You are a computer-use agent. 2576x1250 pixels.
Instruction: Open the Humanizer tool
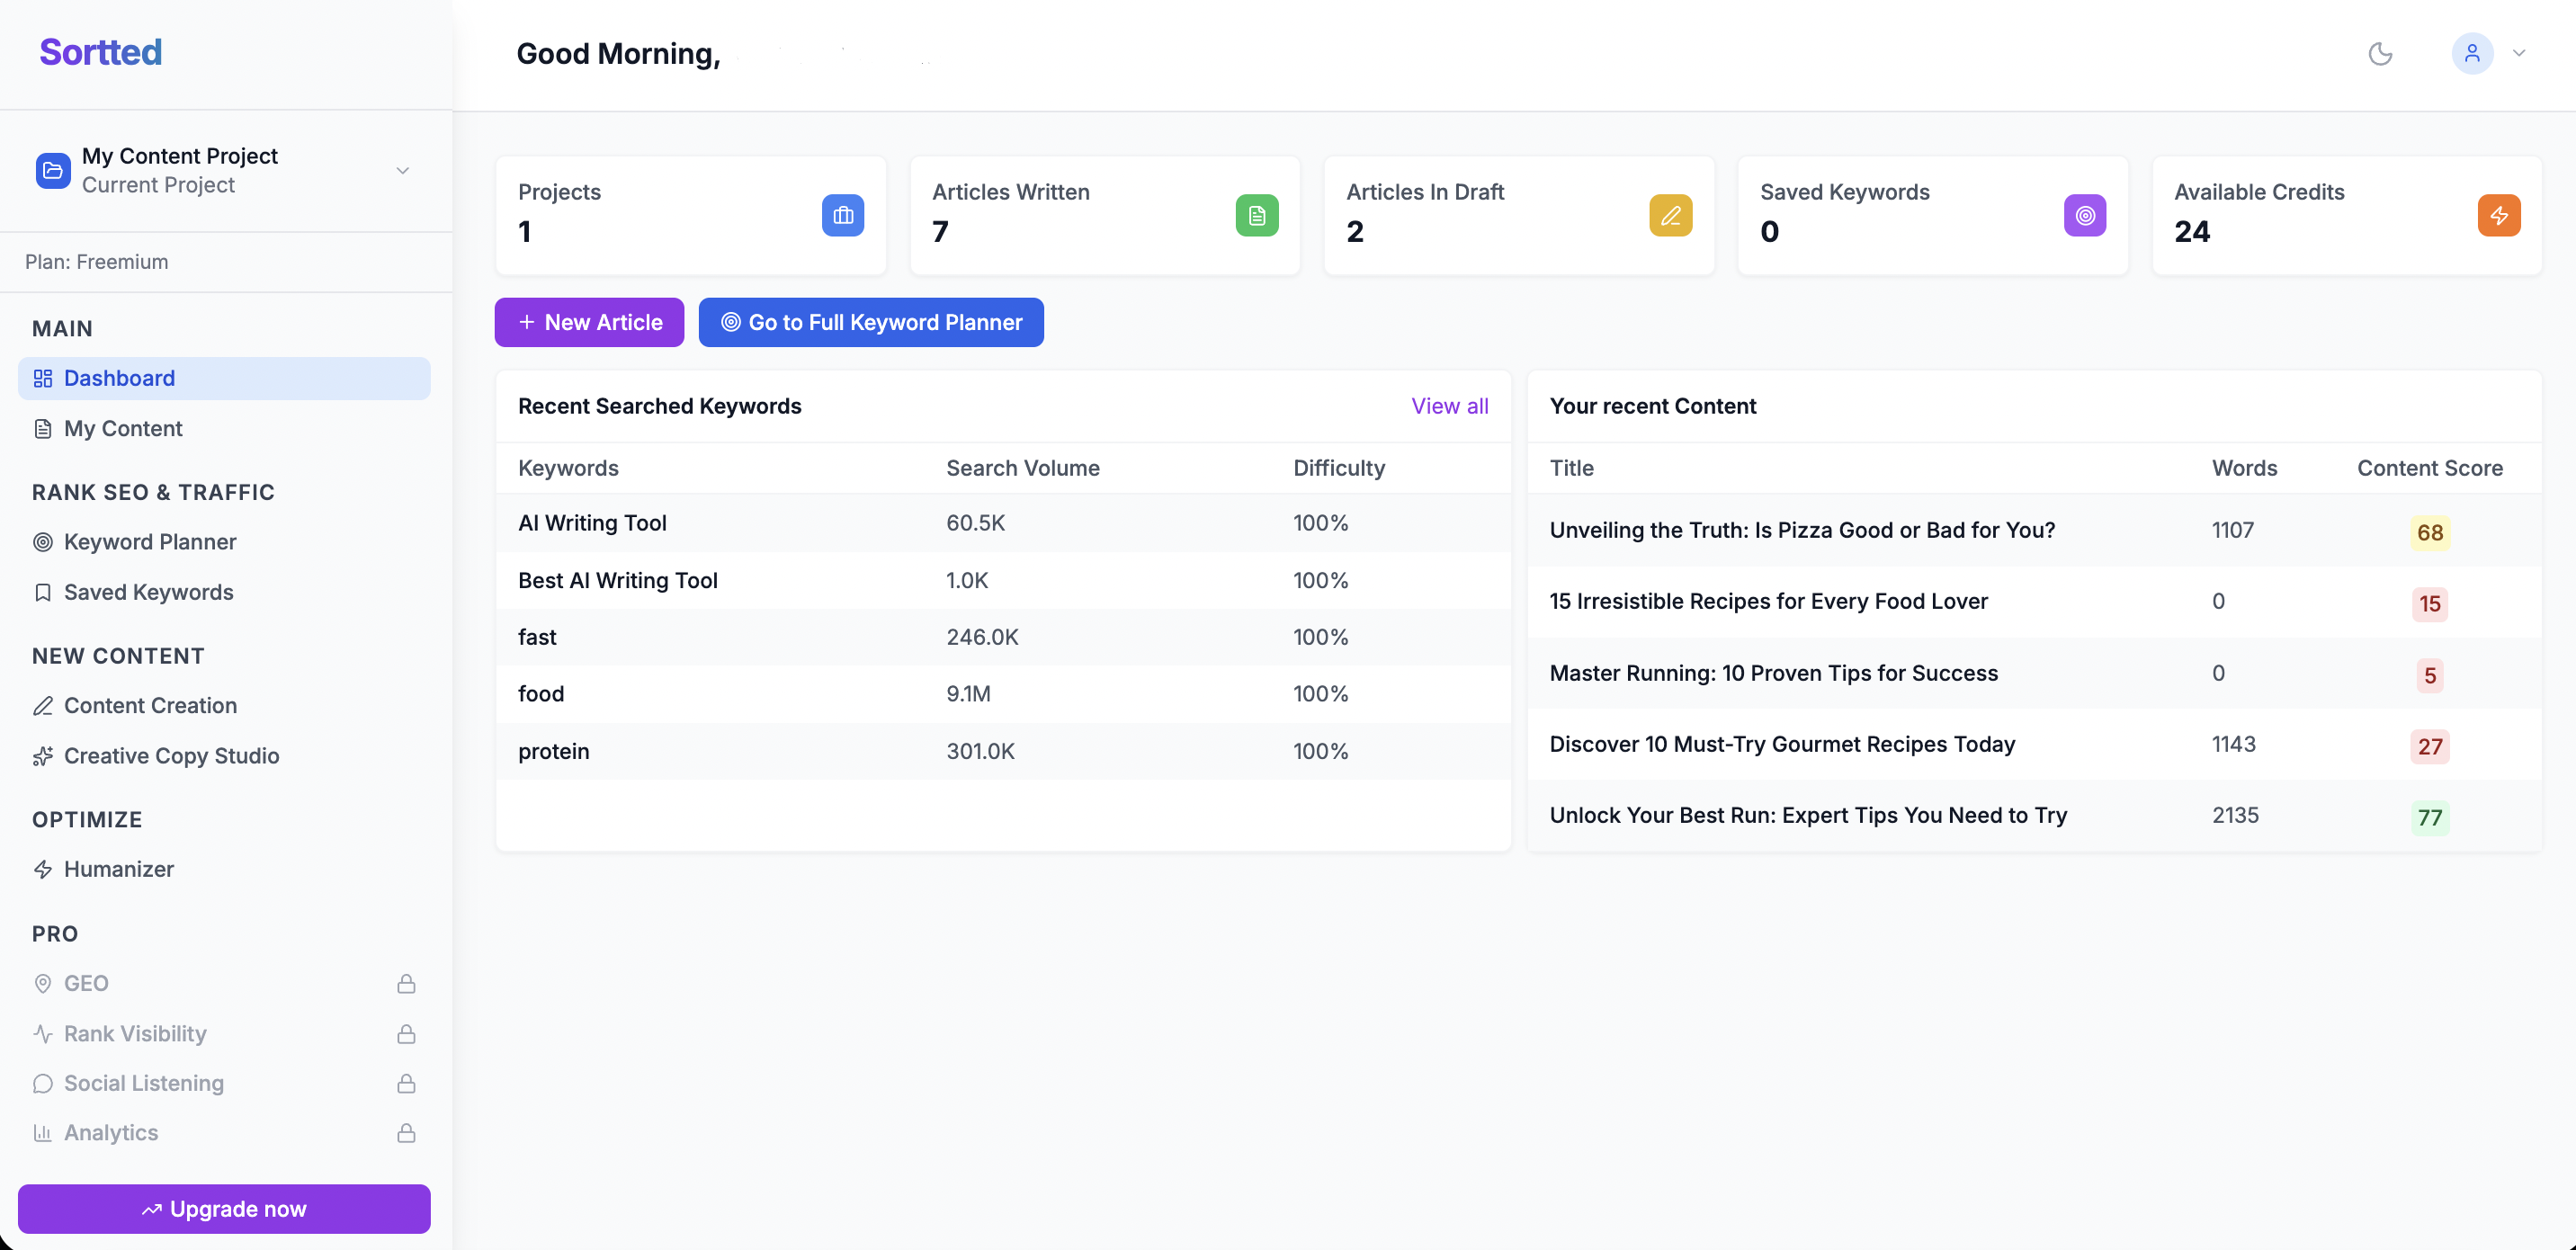point(224,869)
